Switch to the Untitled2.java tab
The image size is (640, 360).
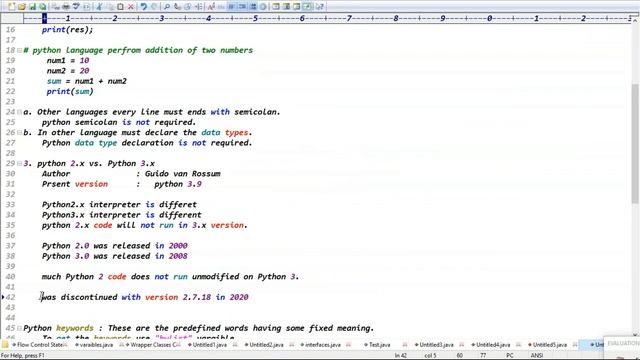(x=266, y=345)
